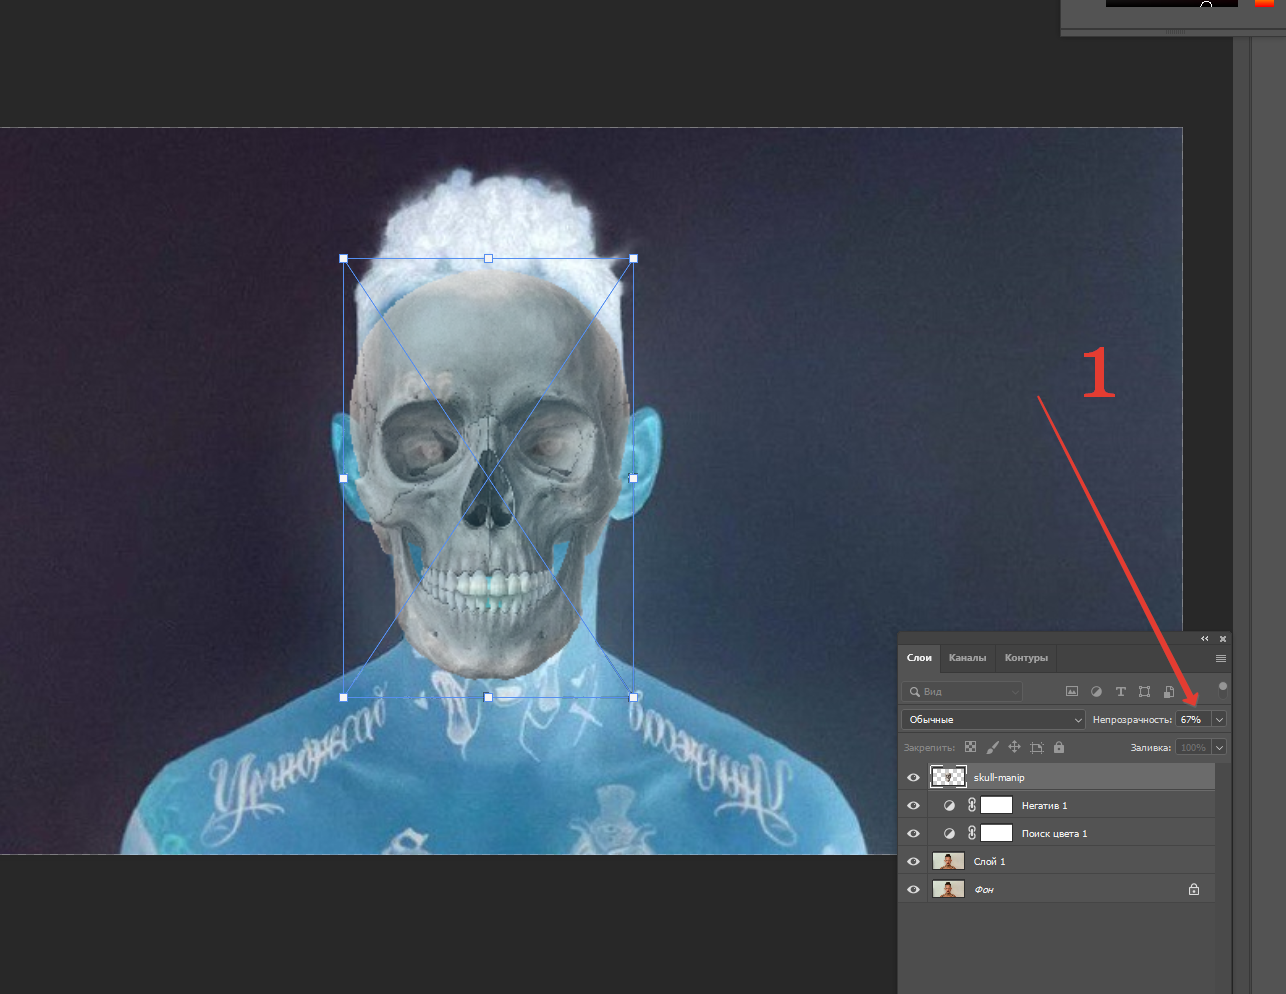The image size is (1286, 994).
Task: Click the Непрозрачность label
Action: (1132, 720)
